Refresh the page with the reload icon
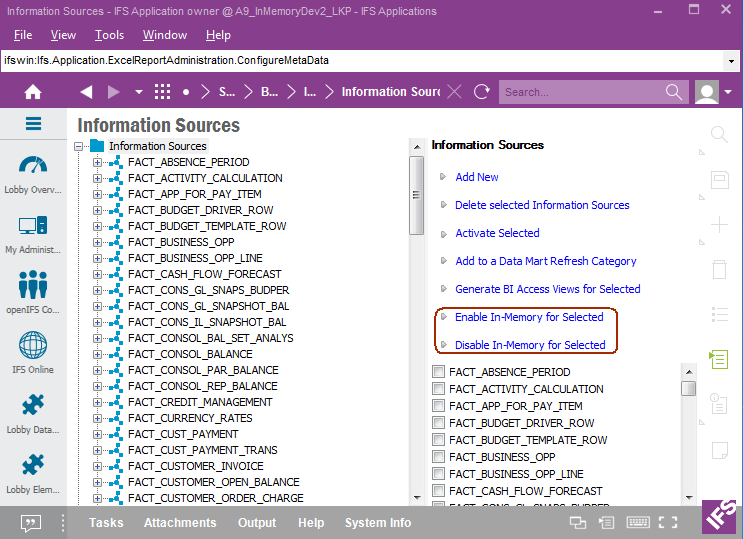The height and width of the screenshot is (539, 743). 481,92
